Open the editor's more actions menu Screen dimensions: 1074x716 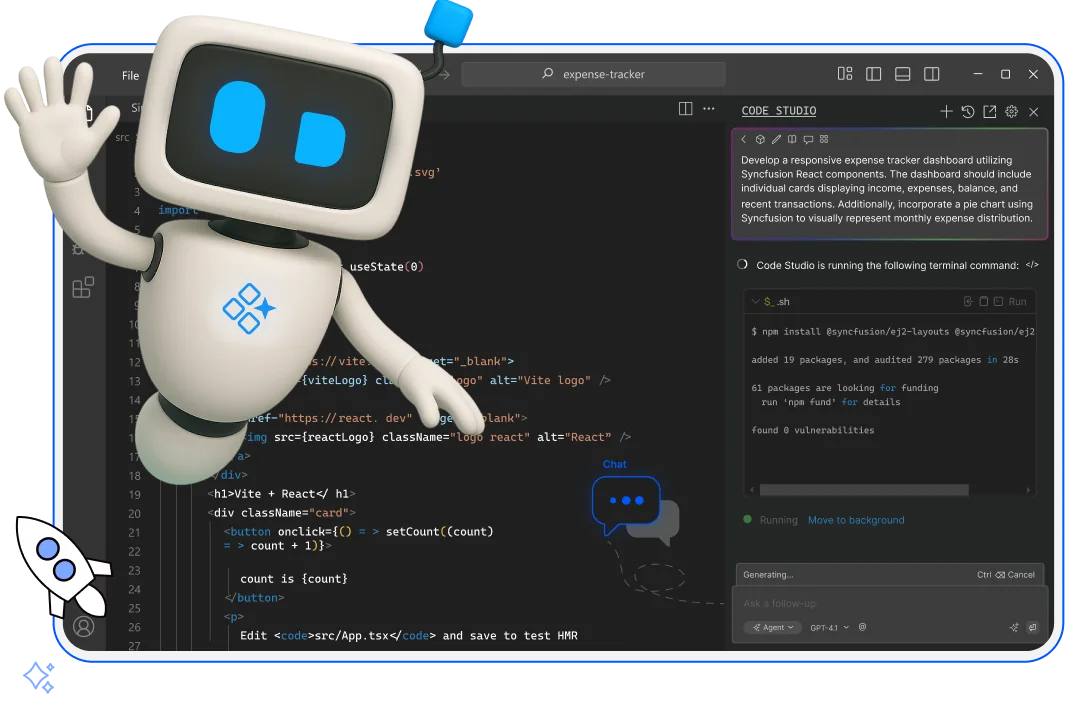pos(709,109)
